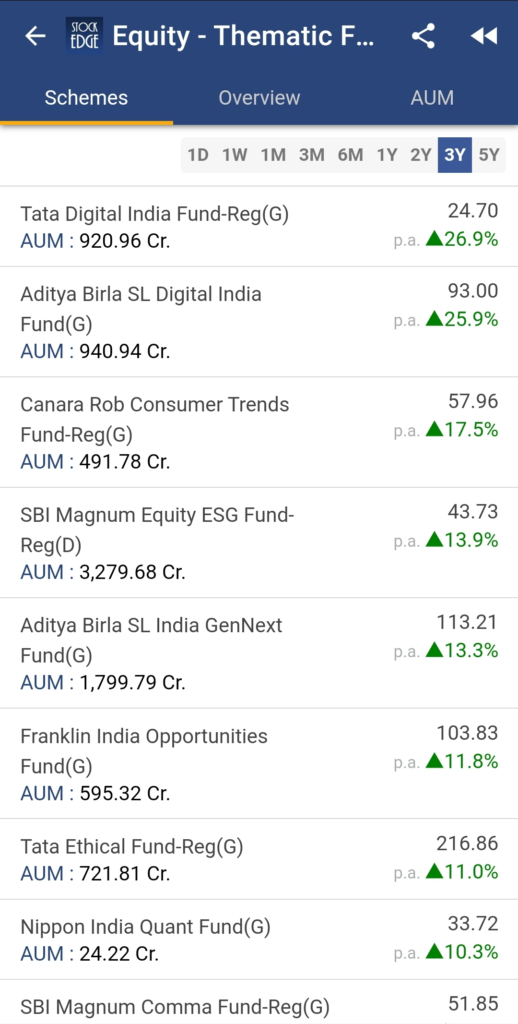Open Tata Digital India Fund-Reg(G)
Screen dimensions: 518x1024
[259, 227]
